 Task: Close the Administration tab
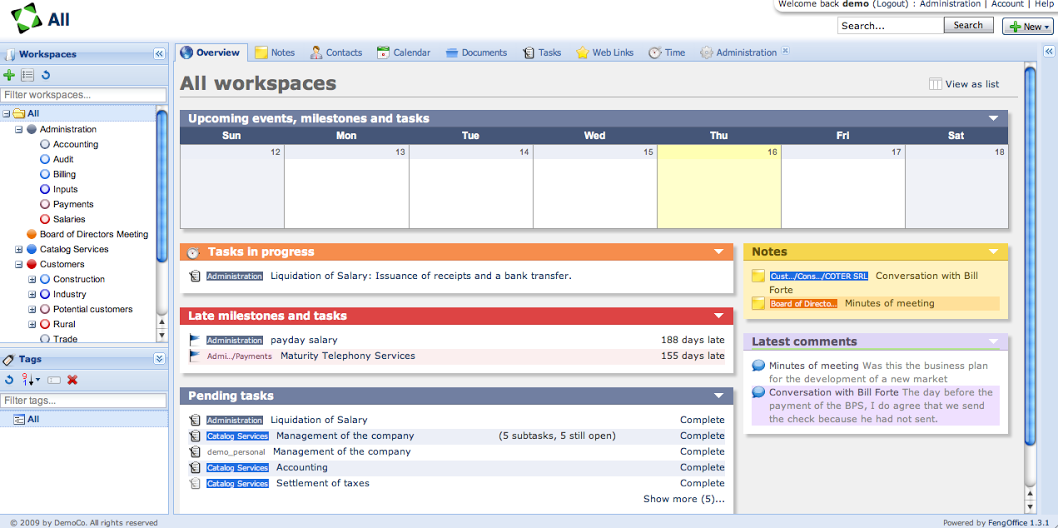785,51
